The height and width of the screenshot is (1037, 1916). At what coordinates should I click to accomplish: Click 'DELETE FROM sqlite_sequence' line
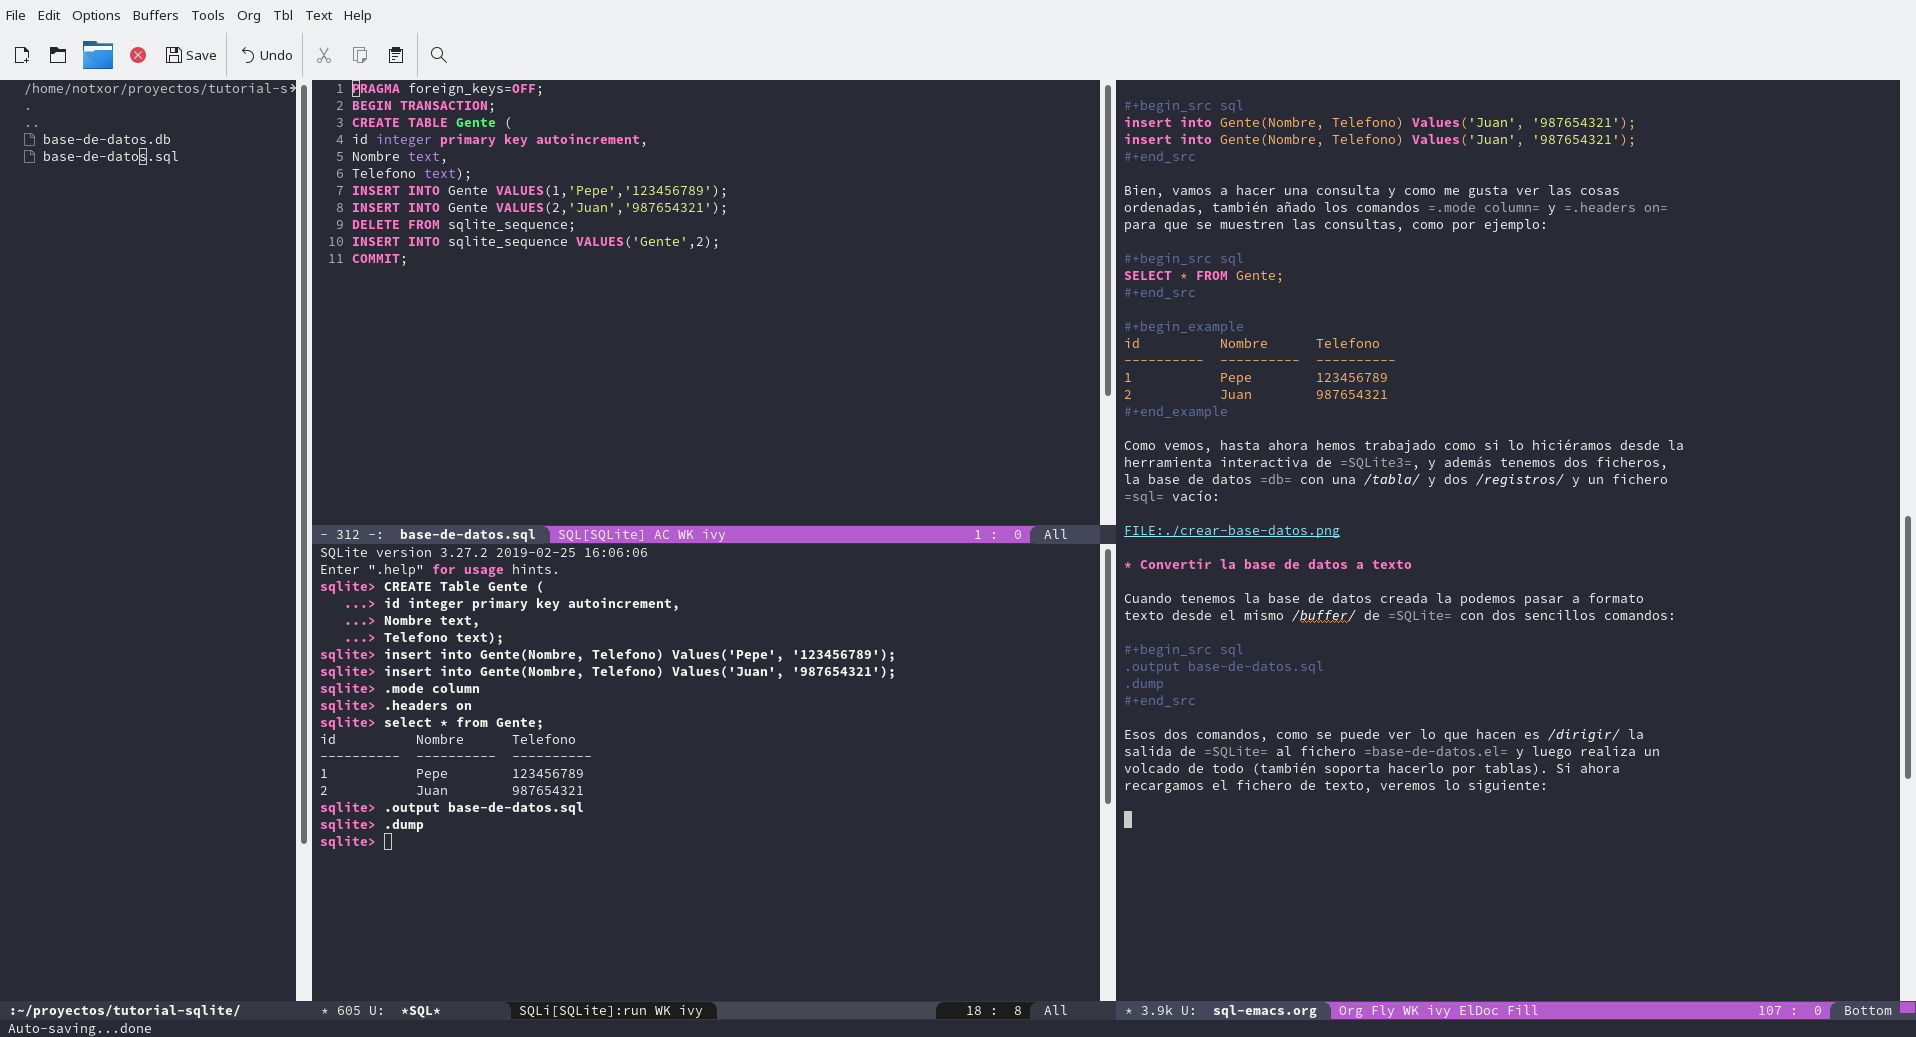click(x=463, y=225)
